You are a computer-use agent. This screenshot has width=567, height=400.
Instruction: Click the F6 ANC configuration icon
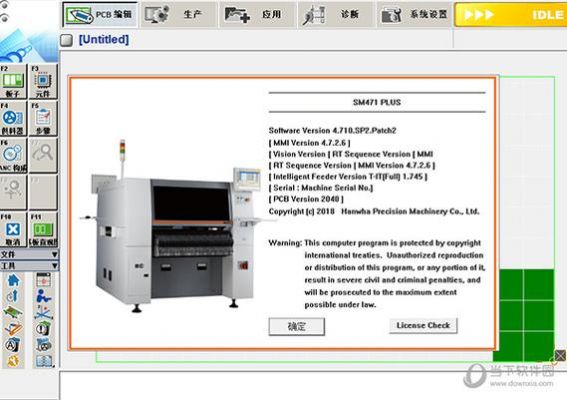(13, 156)
